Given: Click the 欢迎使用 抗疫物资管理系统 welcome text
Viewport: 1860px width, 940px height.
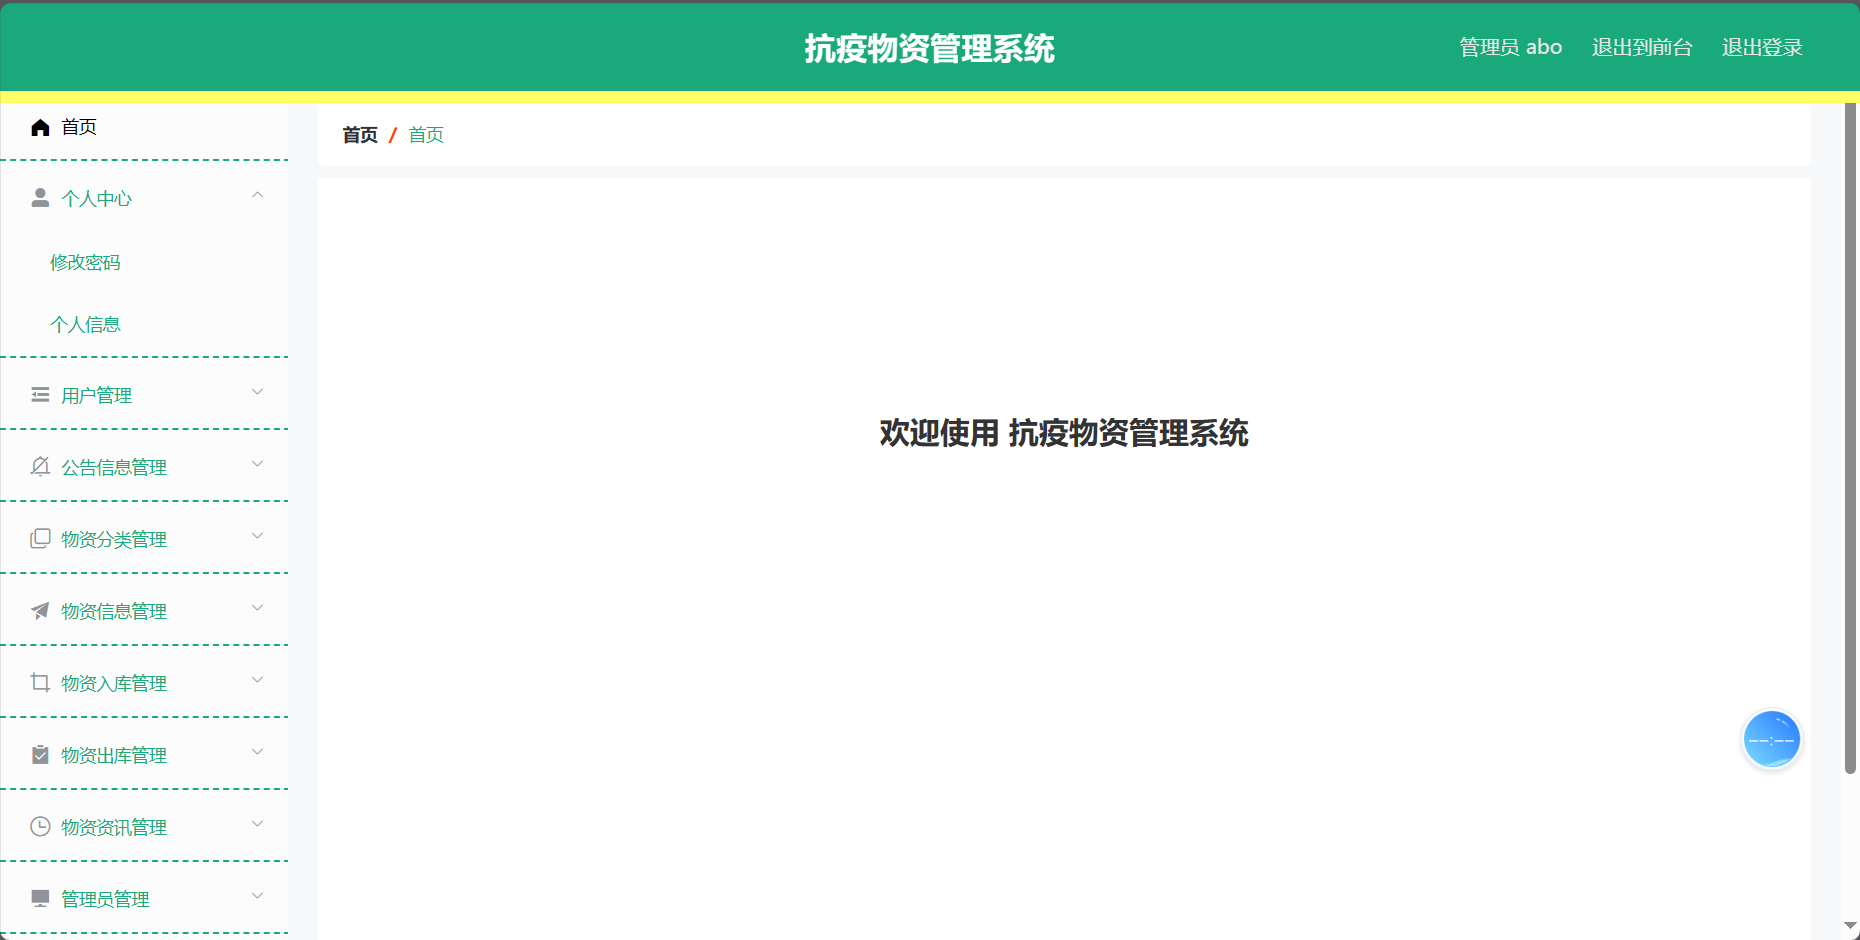Looking at the screenshot, I should click(1064, 433).
